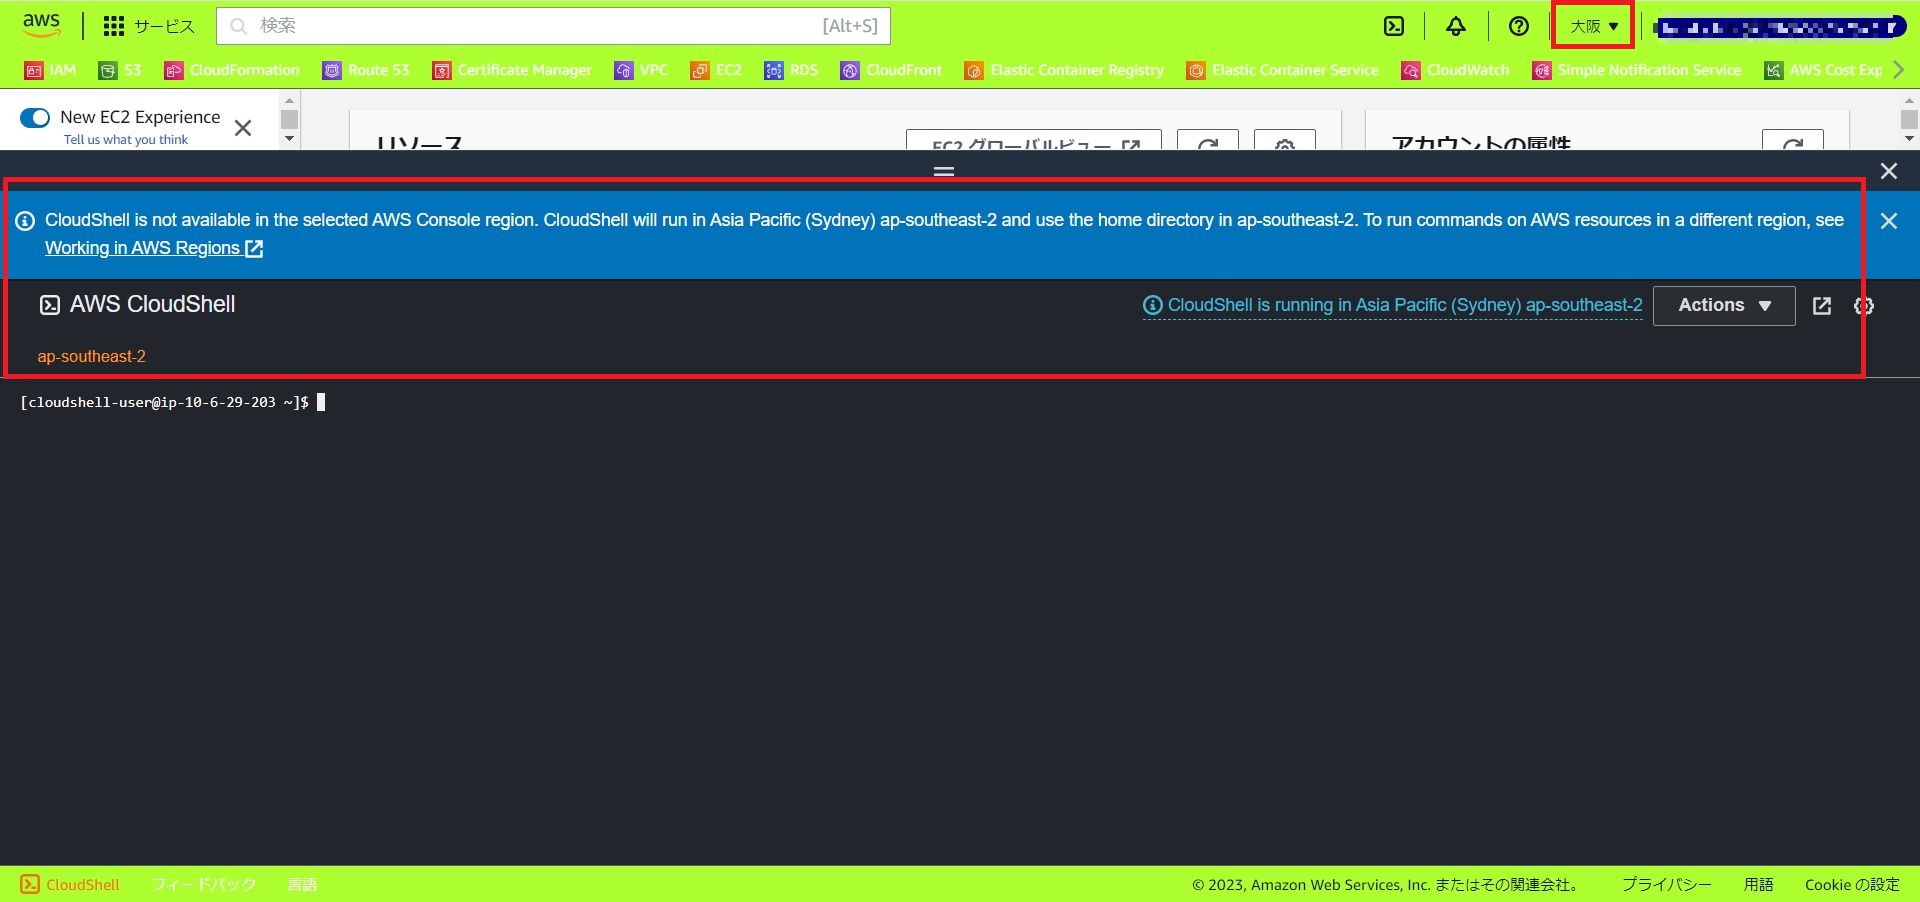
Task: Toggle off the New EC2 Experience switch
Action: (35, 117)
